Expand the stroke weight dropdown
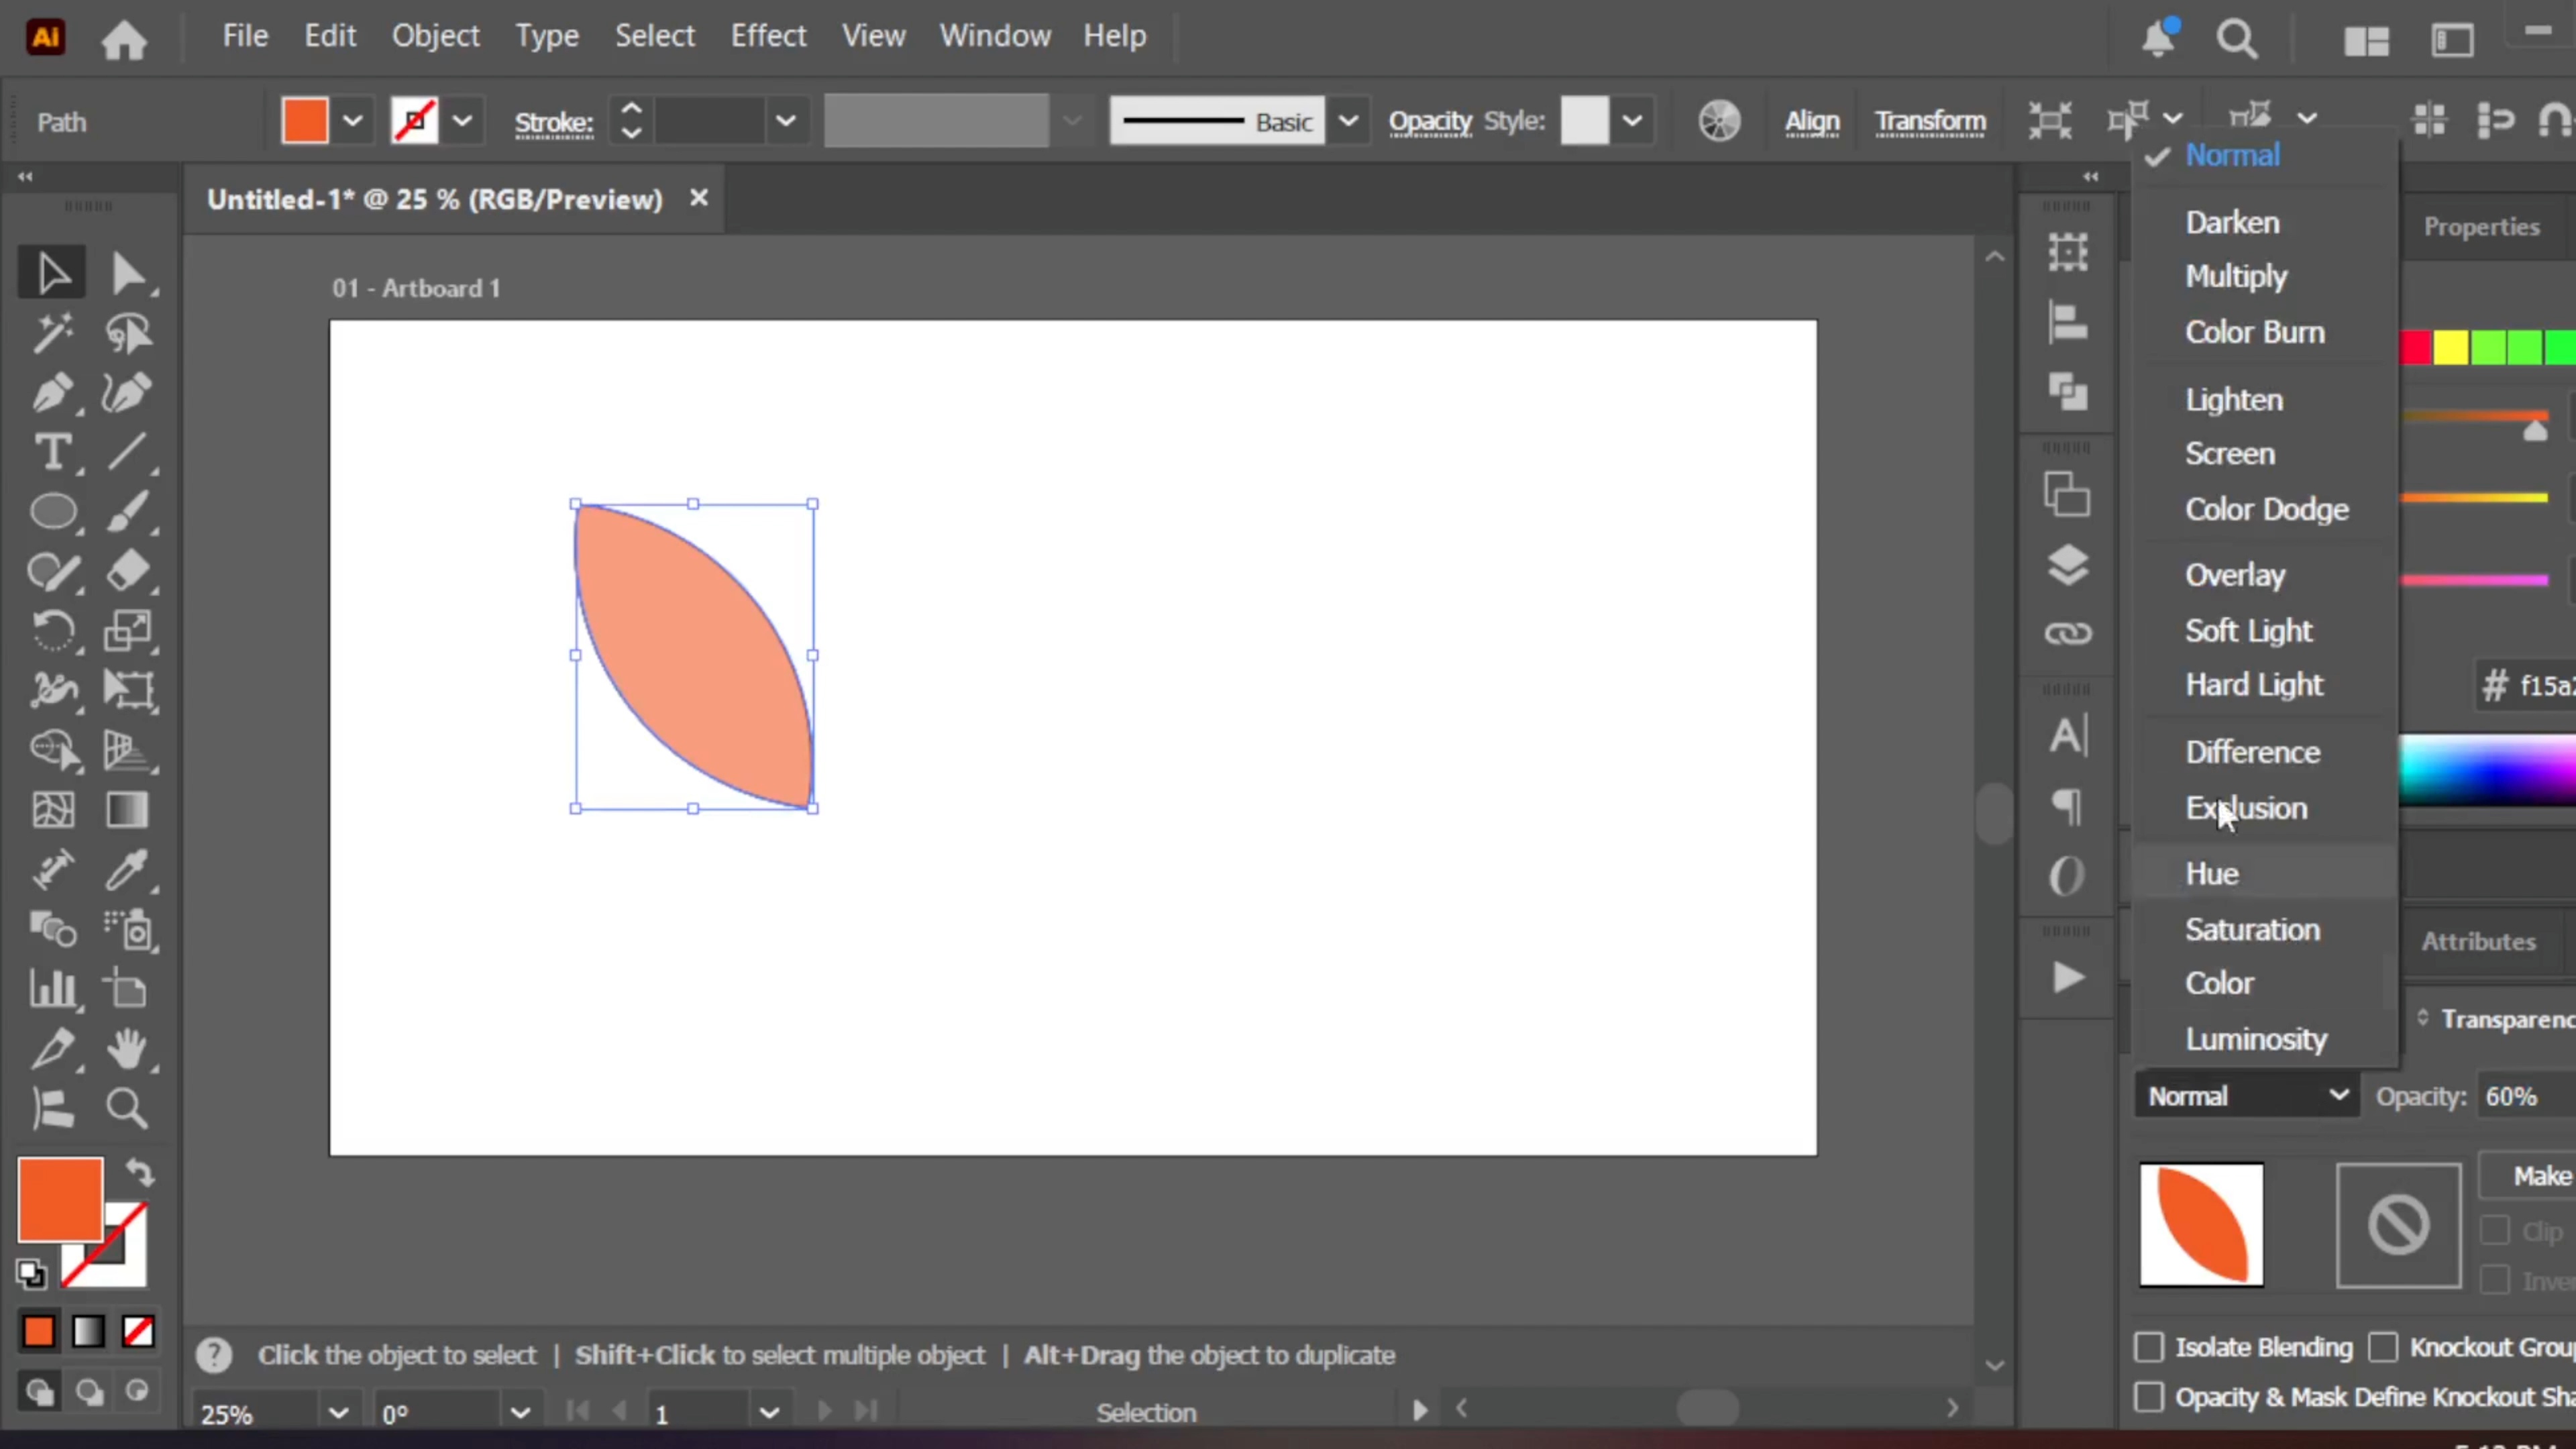 (786, 122)
